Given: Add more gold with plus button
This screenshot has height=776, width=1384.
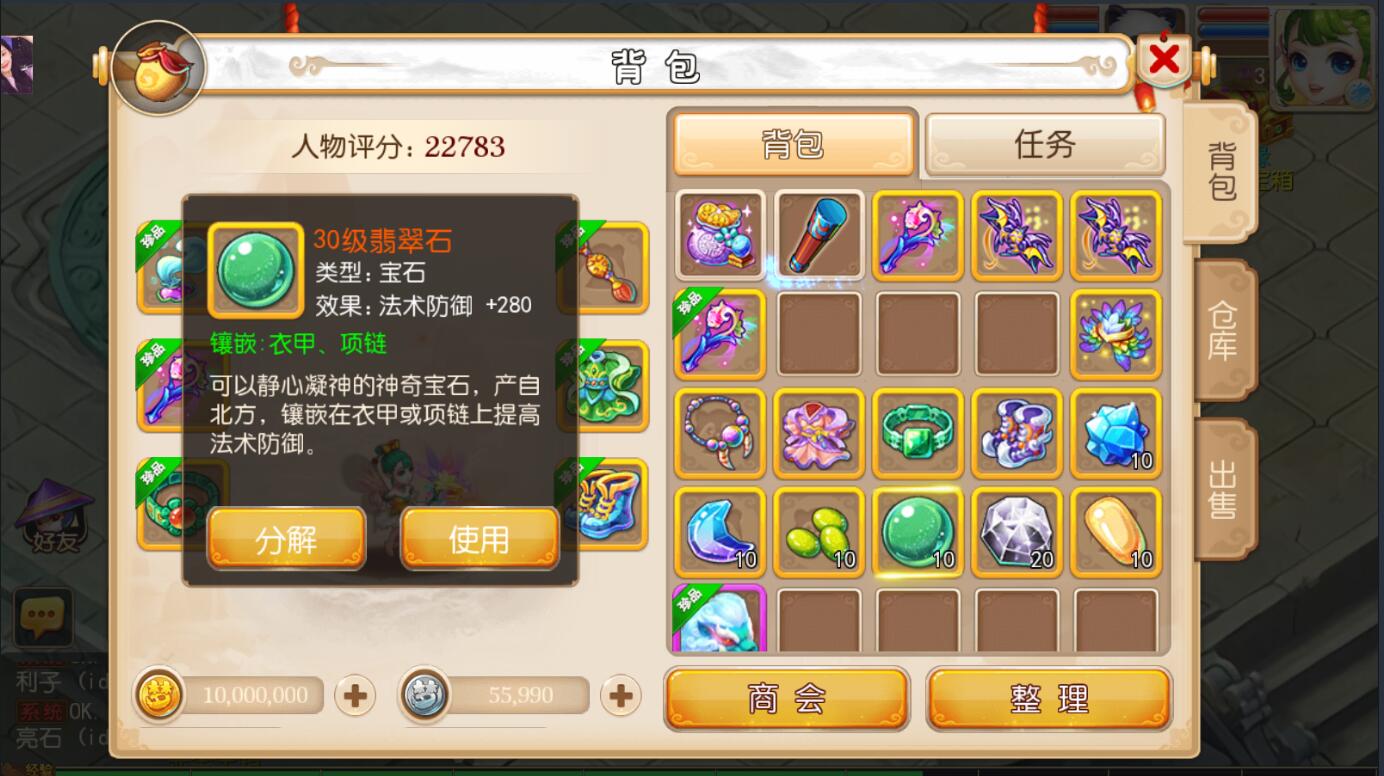Looking at the screenshot, I should (355, 695).
